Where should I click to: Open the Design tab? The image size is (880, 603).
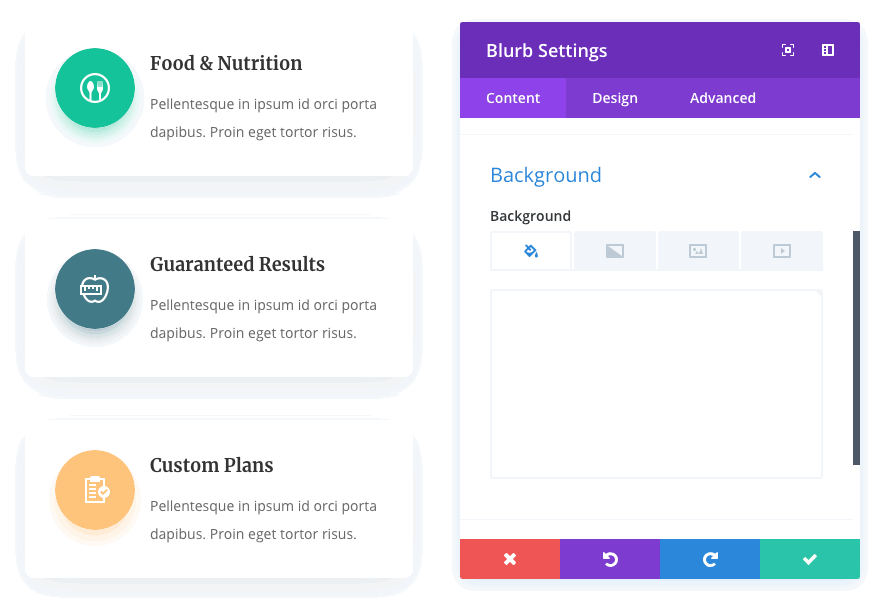coord(615,98)
